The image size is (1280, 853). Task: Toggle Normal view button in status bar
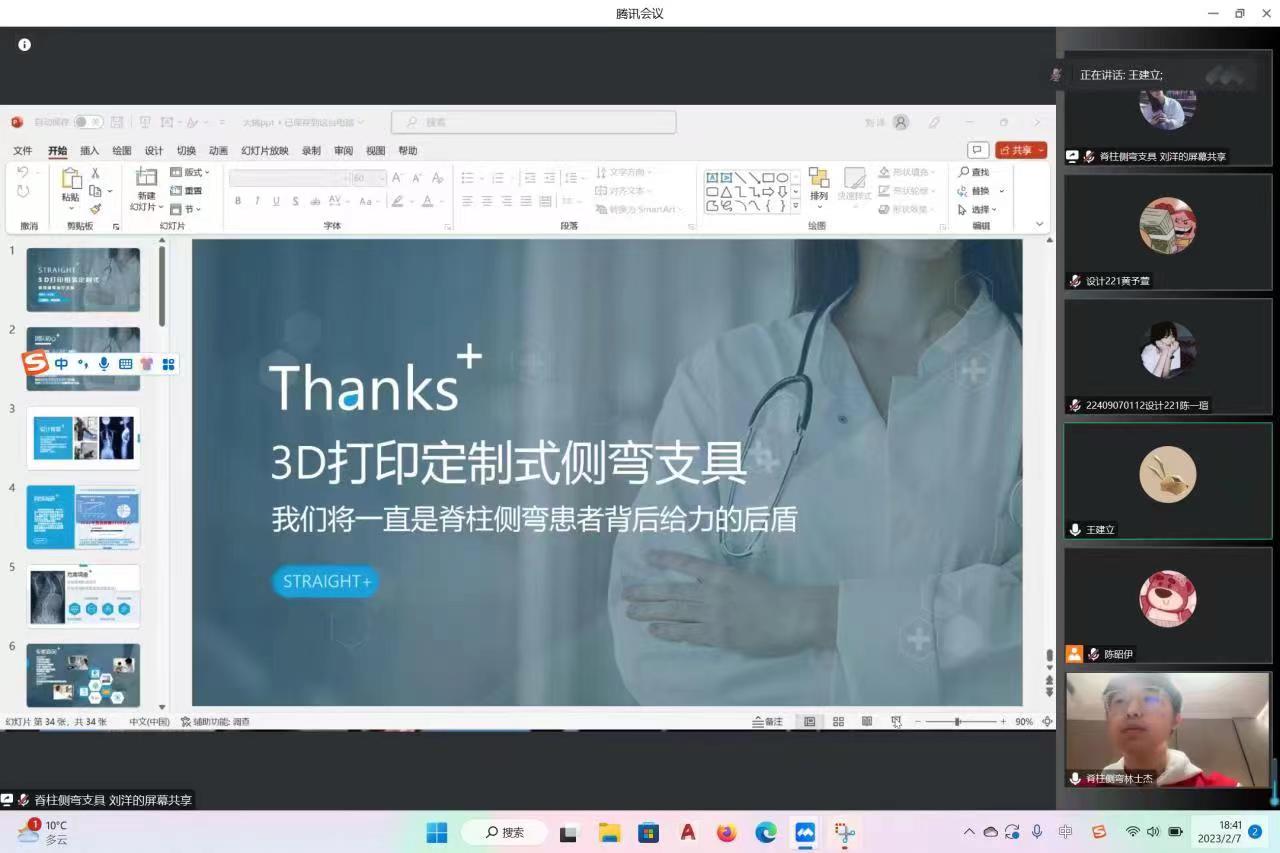coord(809,721)
